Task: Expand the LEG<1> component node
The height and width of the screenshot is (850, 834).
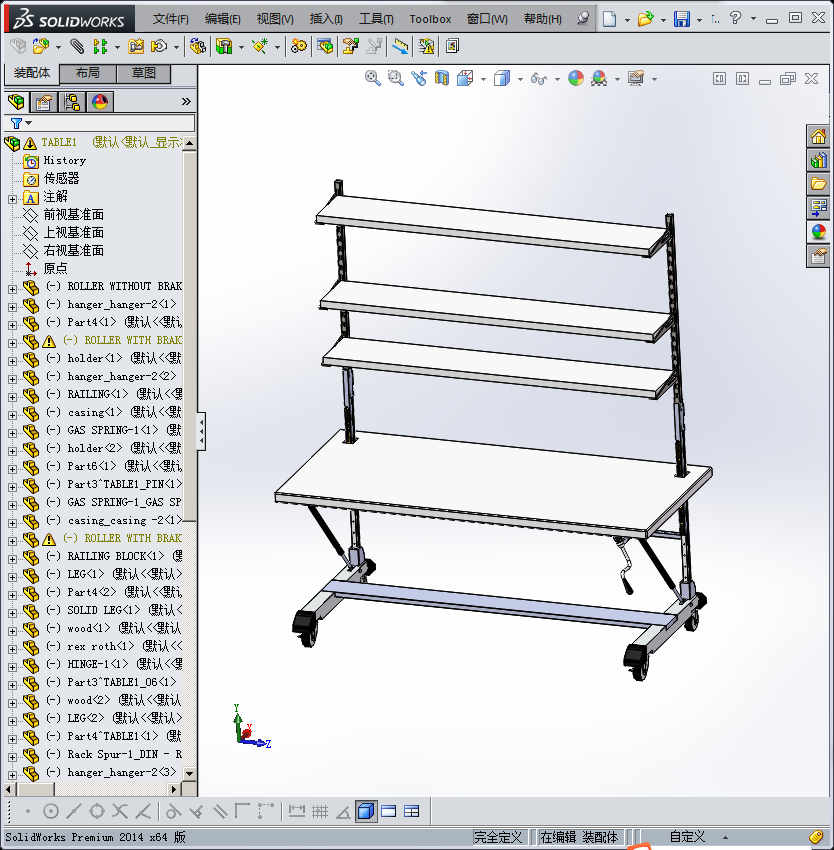Action: [12, 577]
